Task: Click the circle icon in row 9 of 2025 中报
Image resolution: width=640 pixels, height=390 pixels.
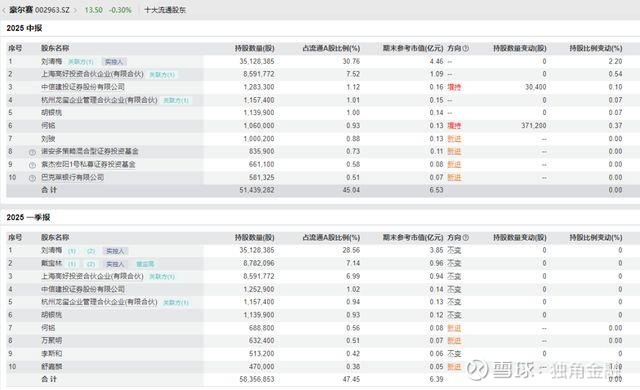Action: pyautogui.click(x=32, y=165)
